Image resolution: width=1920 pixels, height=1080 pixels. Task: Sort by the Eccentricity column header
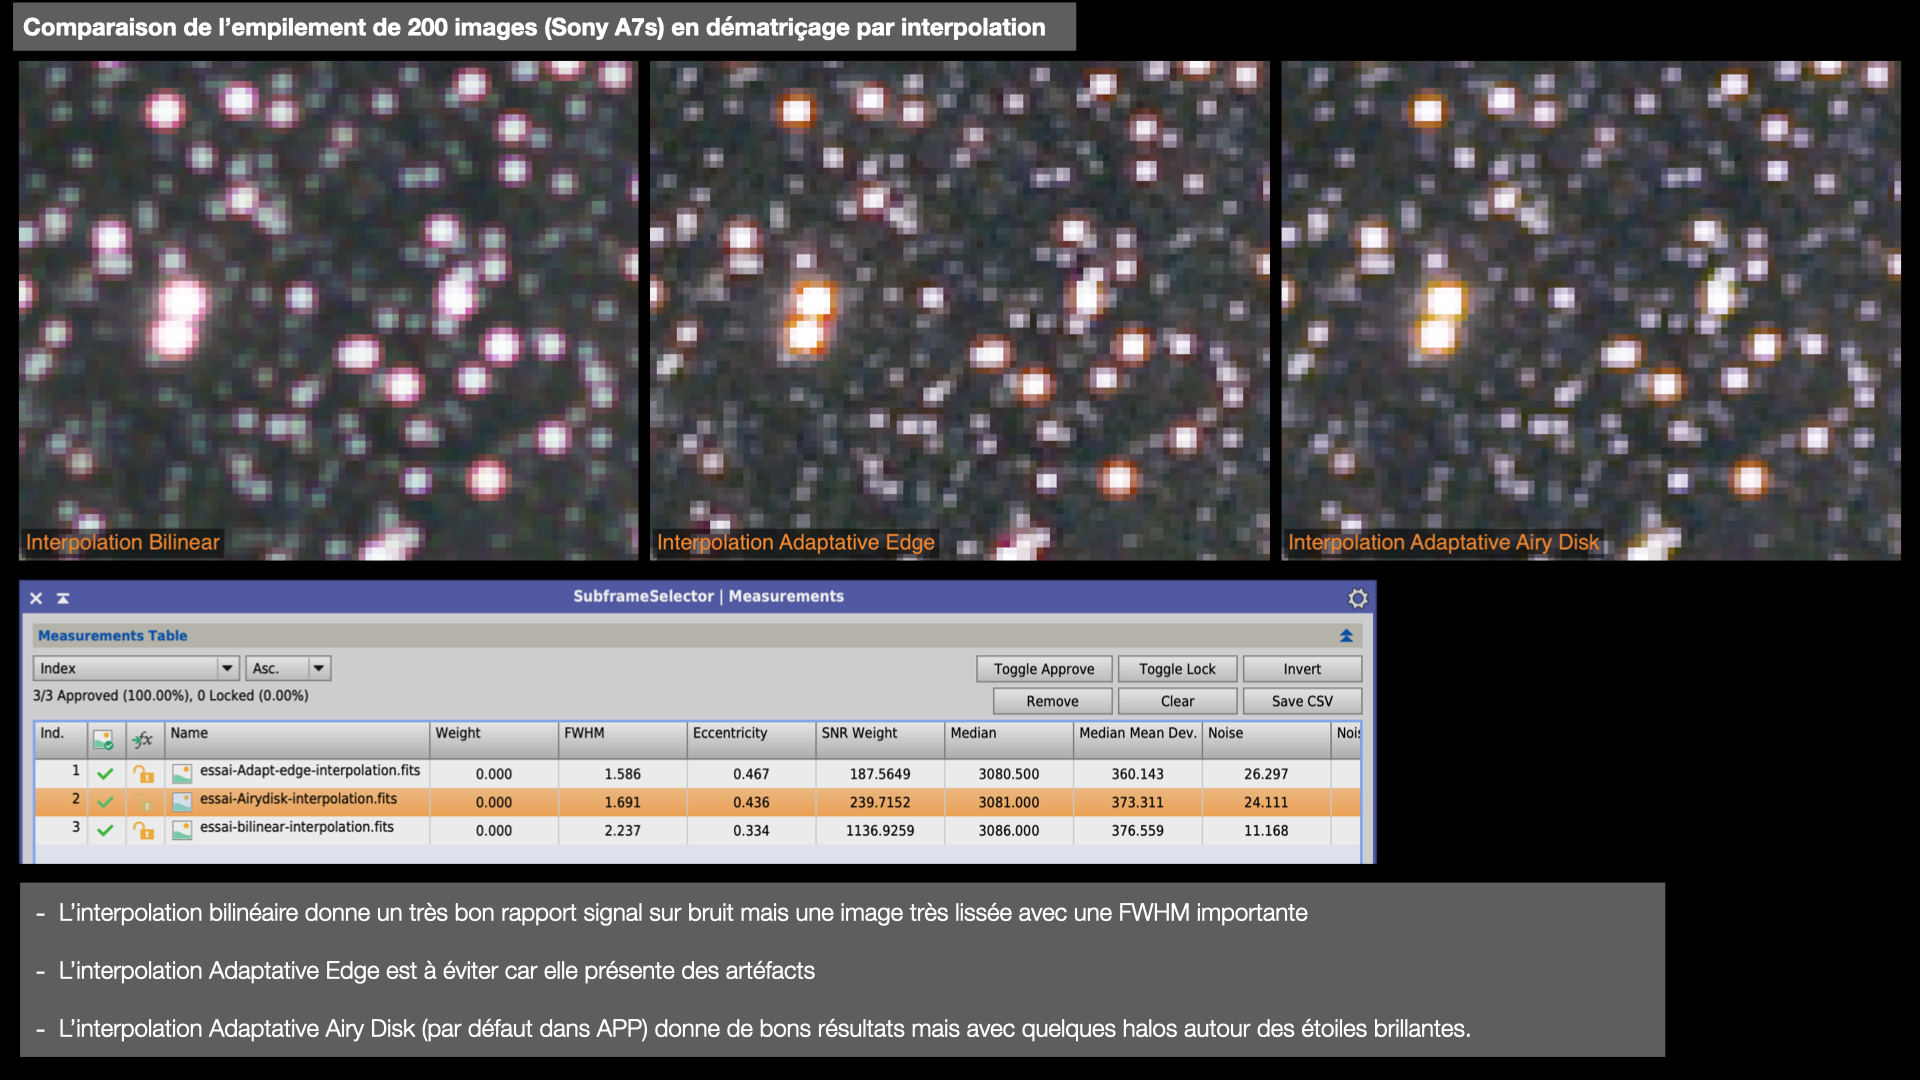pyautogui.click(x=752, y=740)
